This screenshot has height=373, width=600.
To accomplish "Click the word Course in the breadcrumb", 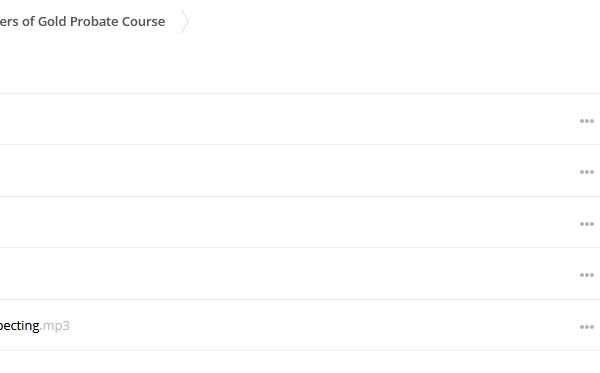I will point(143,21).
